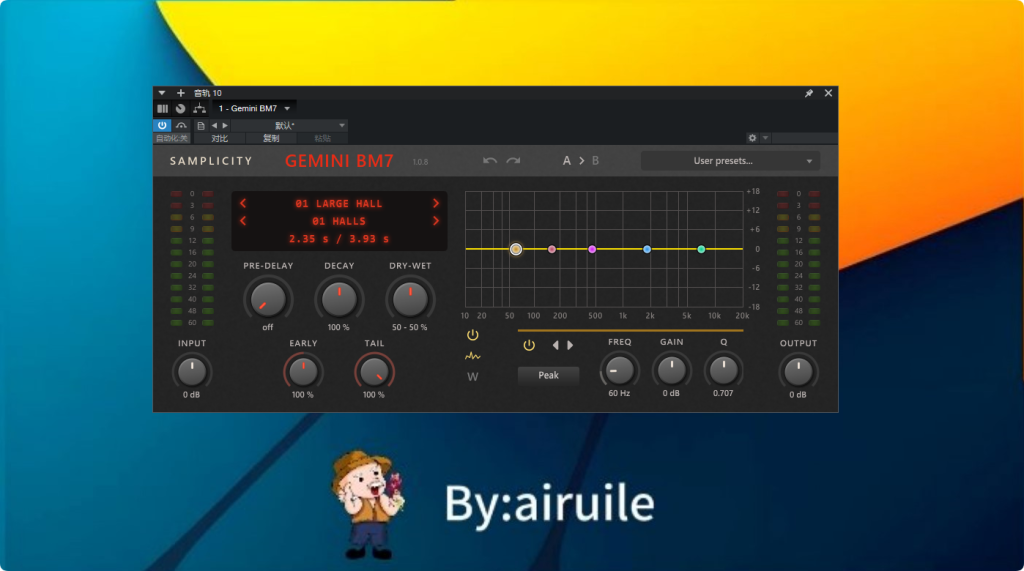Click the DRY-WET knob
This screenshot has height=571, width=1024.
click(x=409, y=299)
